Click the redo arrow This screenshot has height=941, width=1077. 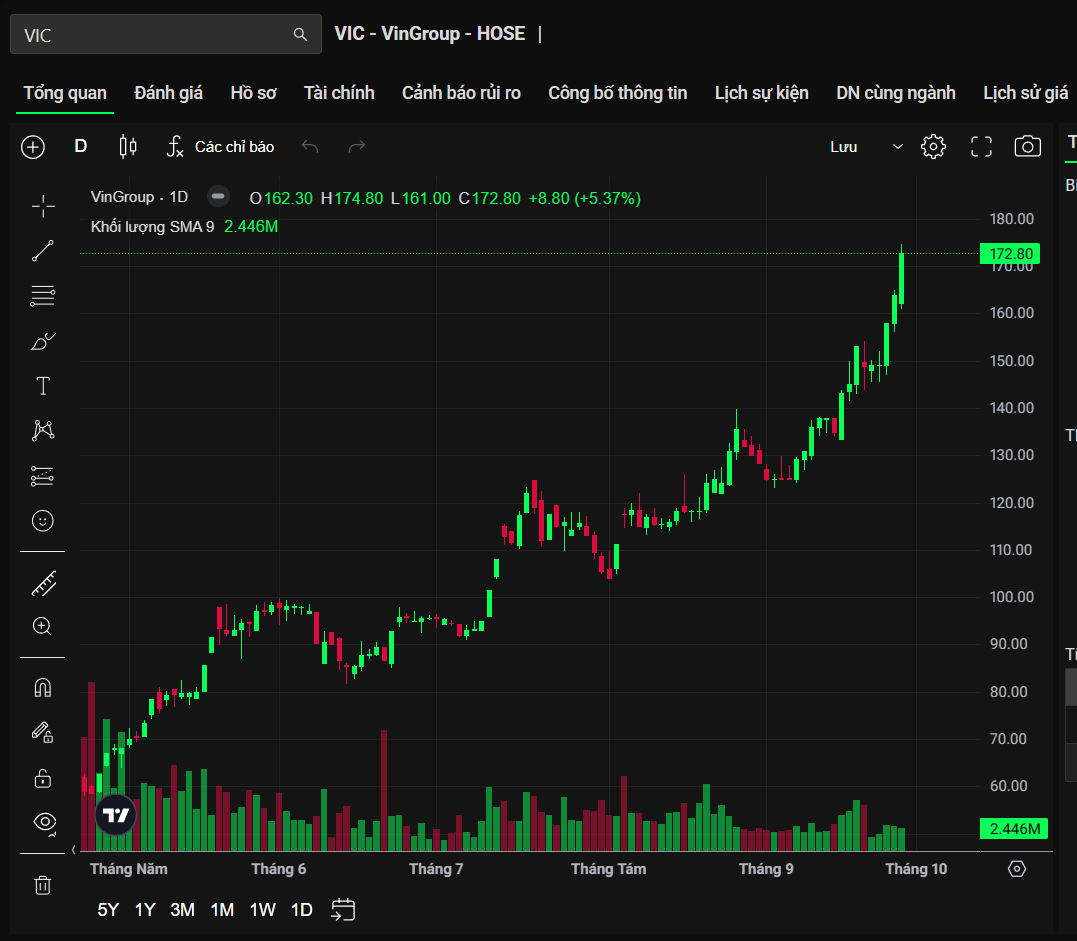click(356, 146)
